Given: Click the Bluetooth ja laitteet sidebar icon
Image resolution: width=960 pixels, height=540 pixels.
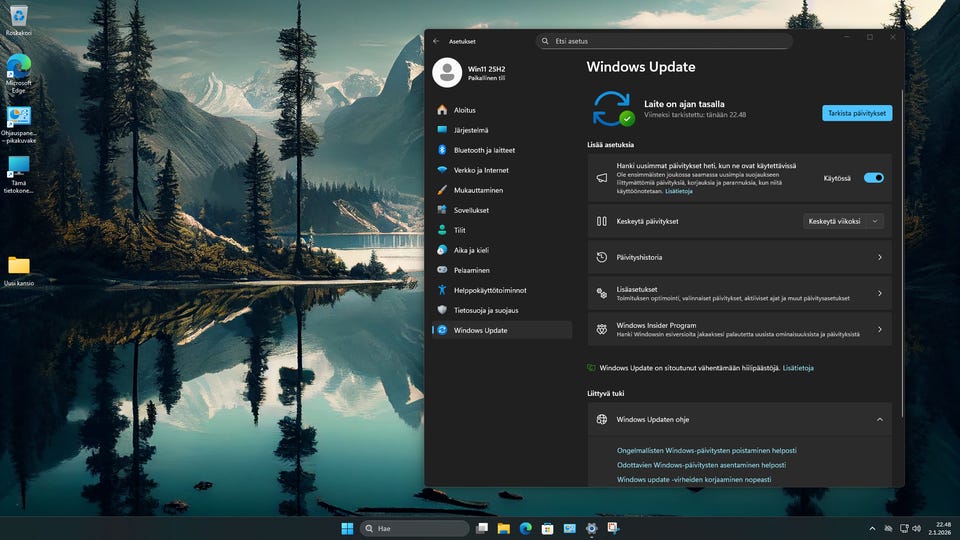Looking at the screenshot, I should coord(442,150).
